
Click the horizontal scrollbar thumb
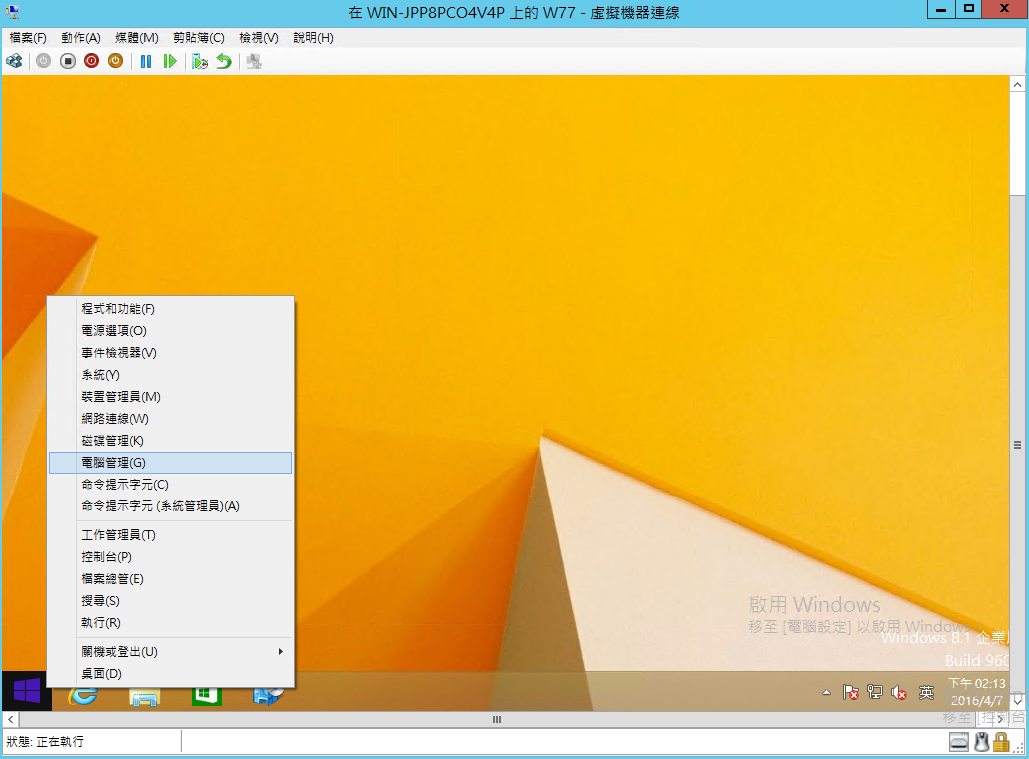(497, 720)
